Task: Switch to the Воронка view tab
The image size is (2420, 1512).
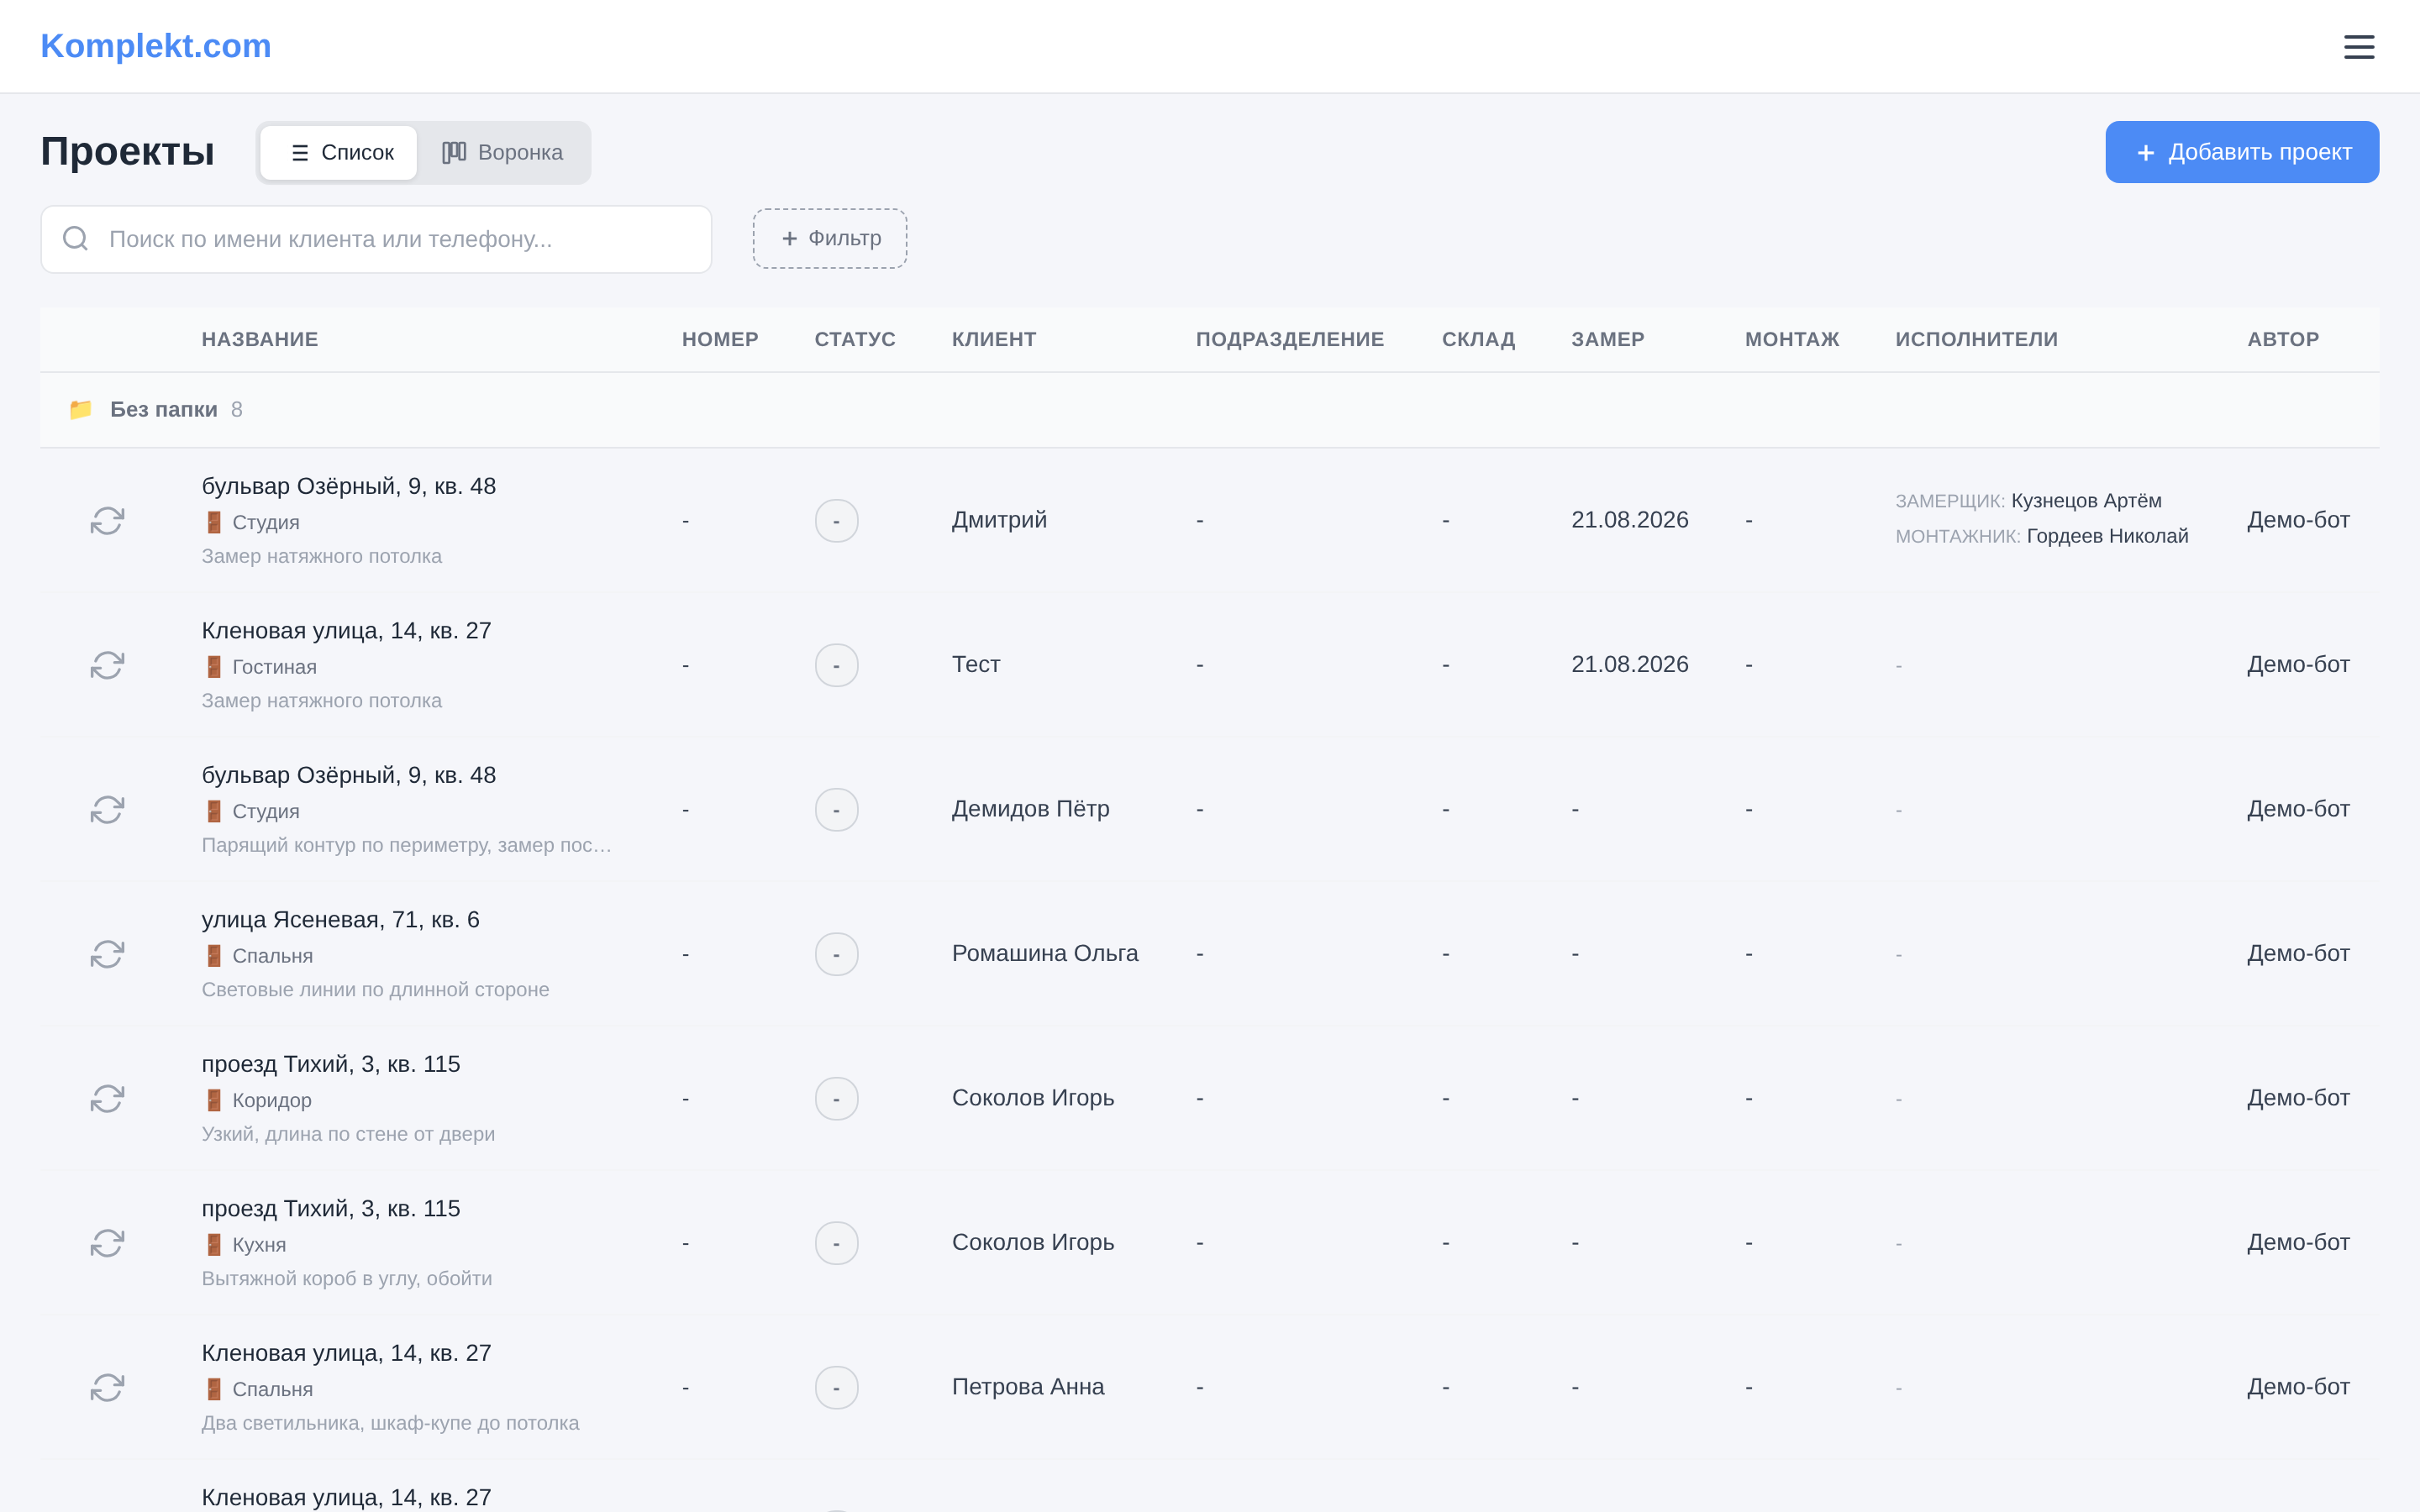Action: point(503,153)
